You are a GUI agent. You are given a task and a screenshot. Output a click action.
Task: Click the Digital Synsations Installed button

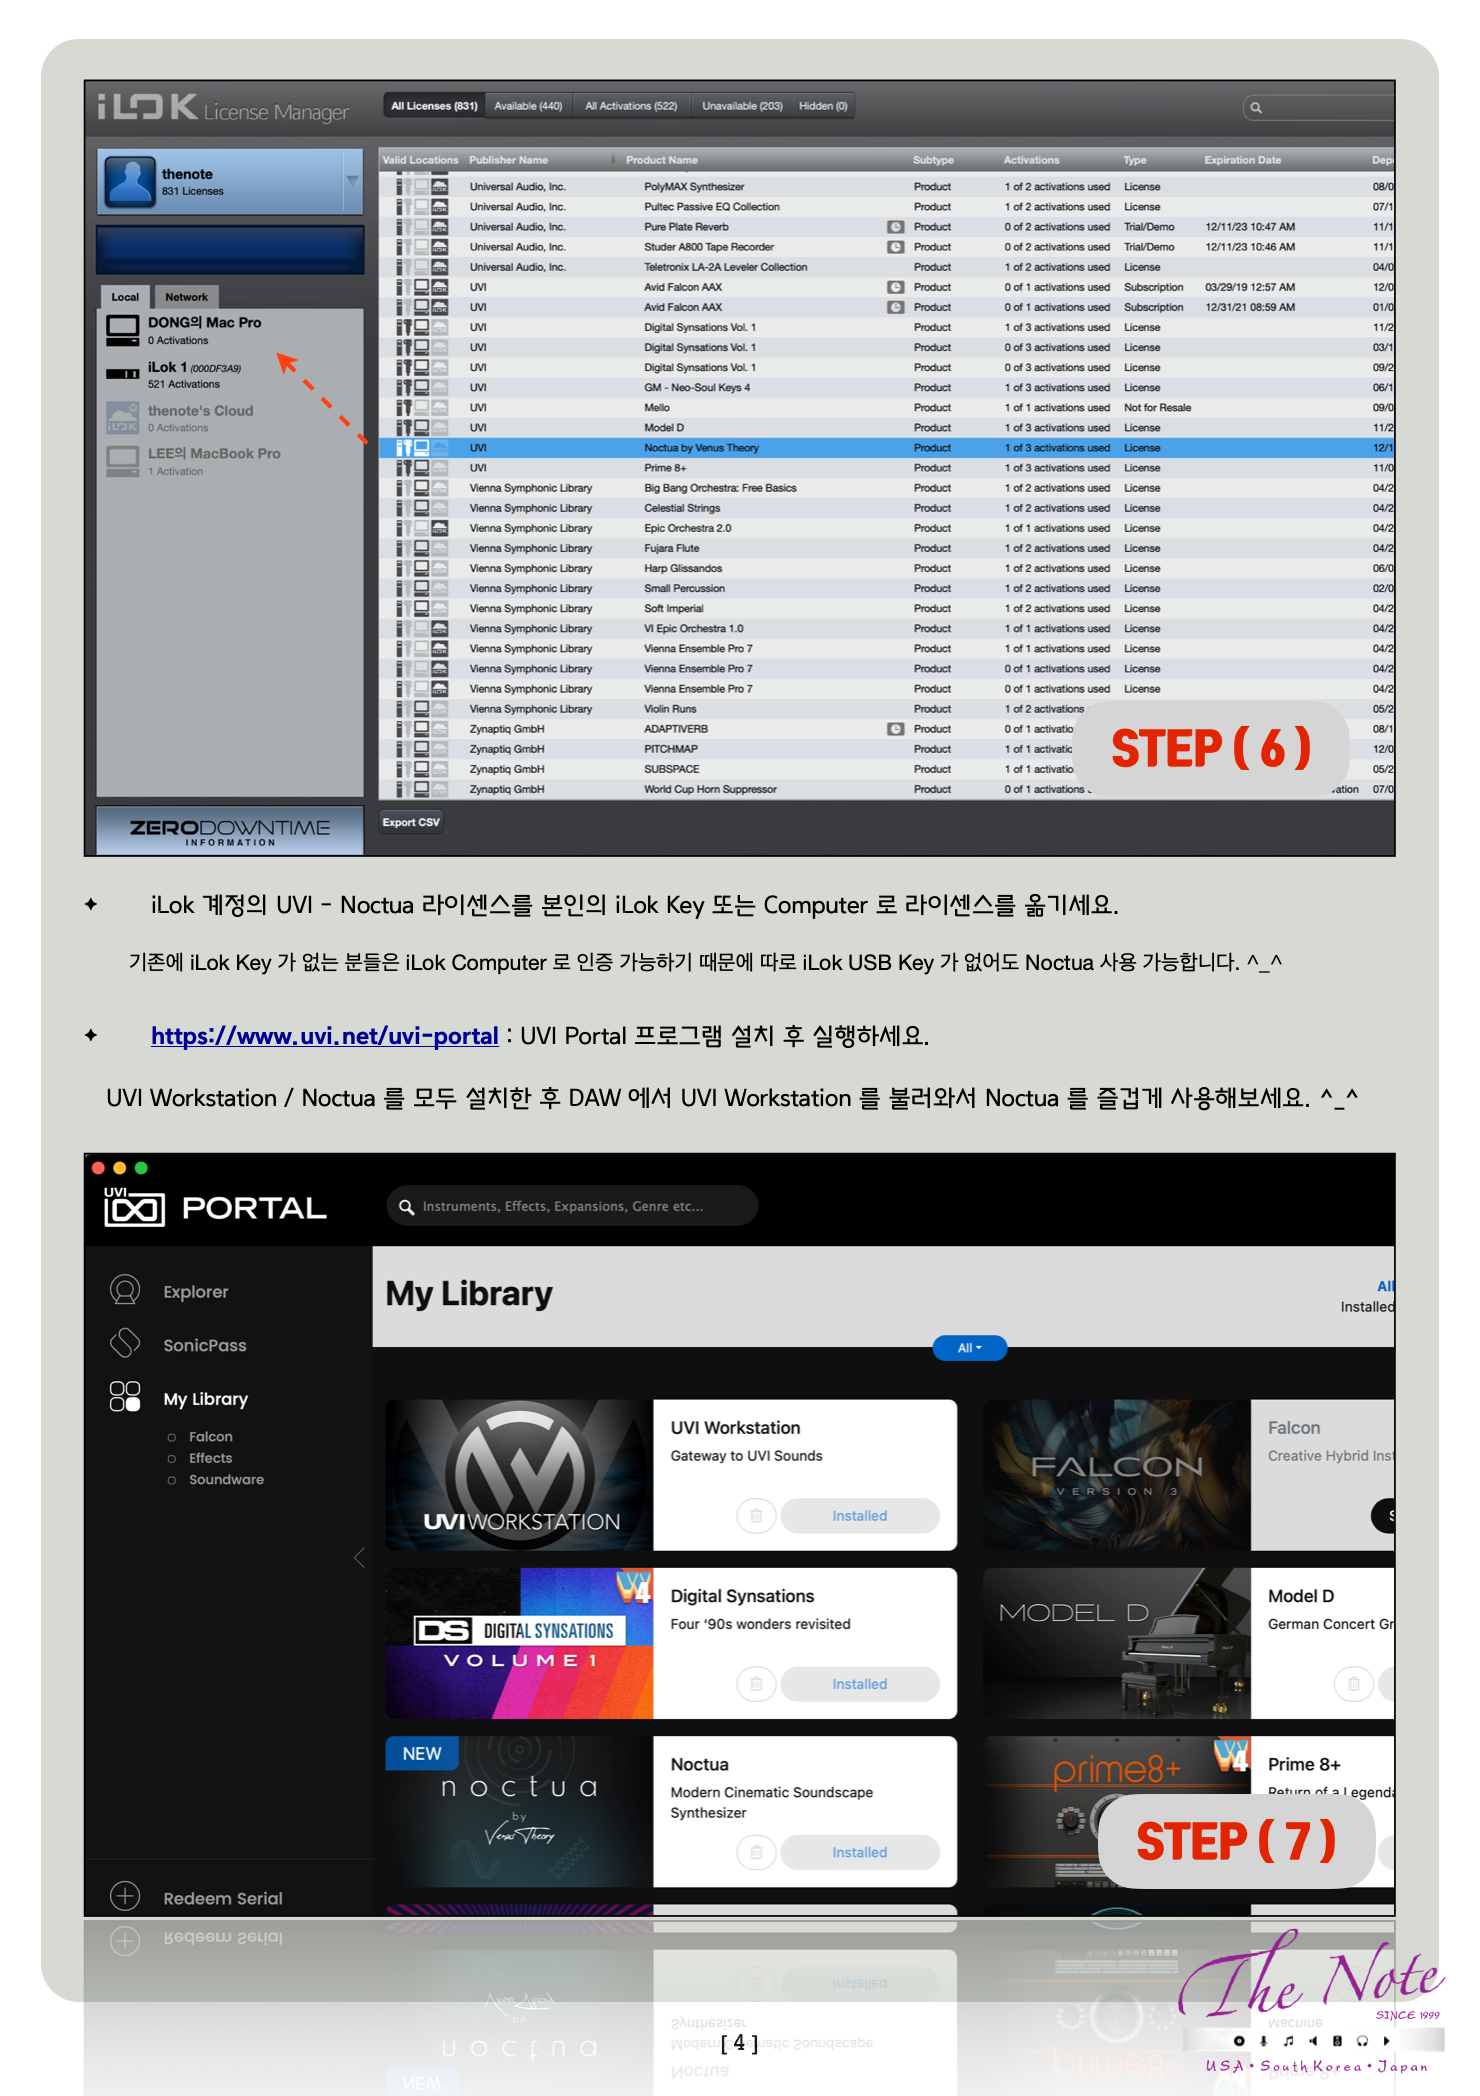[860, 1684]
